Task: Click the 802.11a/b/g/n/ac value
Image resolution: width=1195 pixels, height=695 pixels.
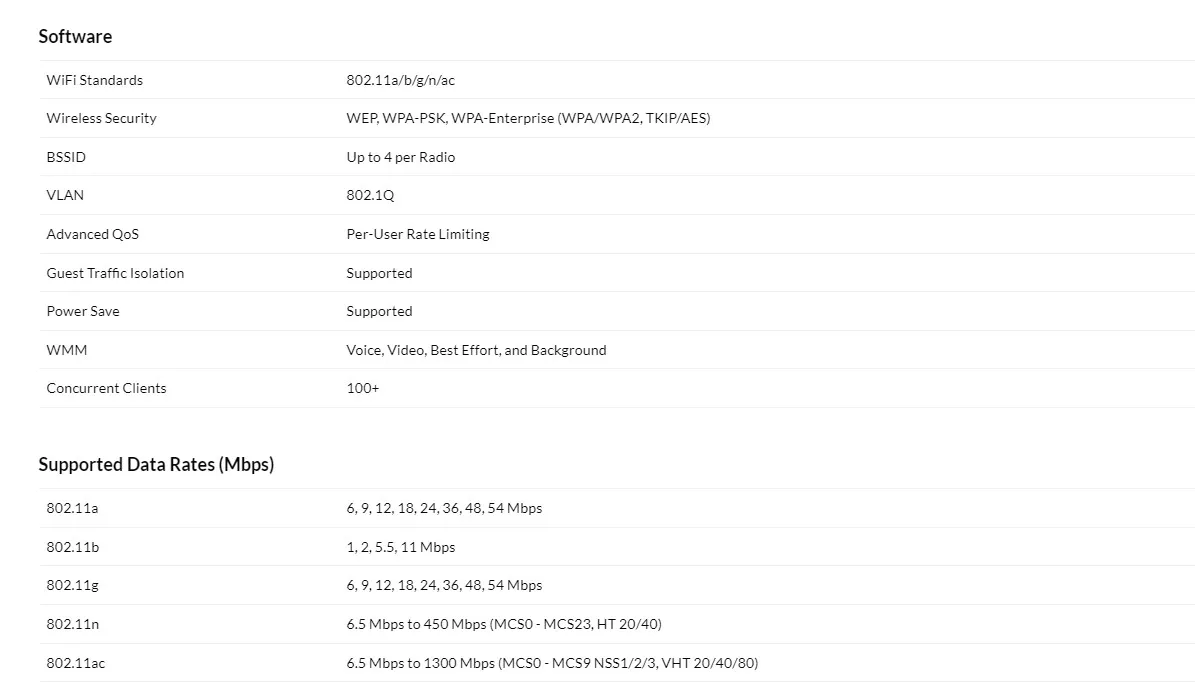Action: click(400, 80)
